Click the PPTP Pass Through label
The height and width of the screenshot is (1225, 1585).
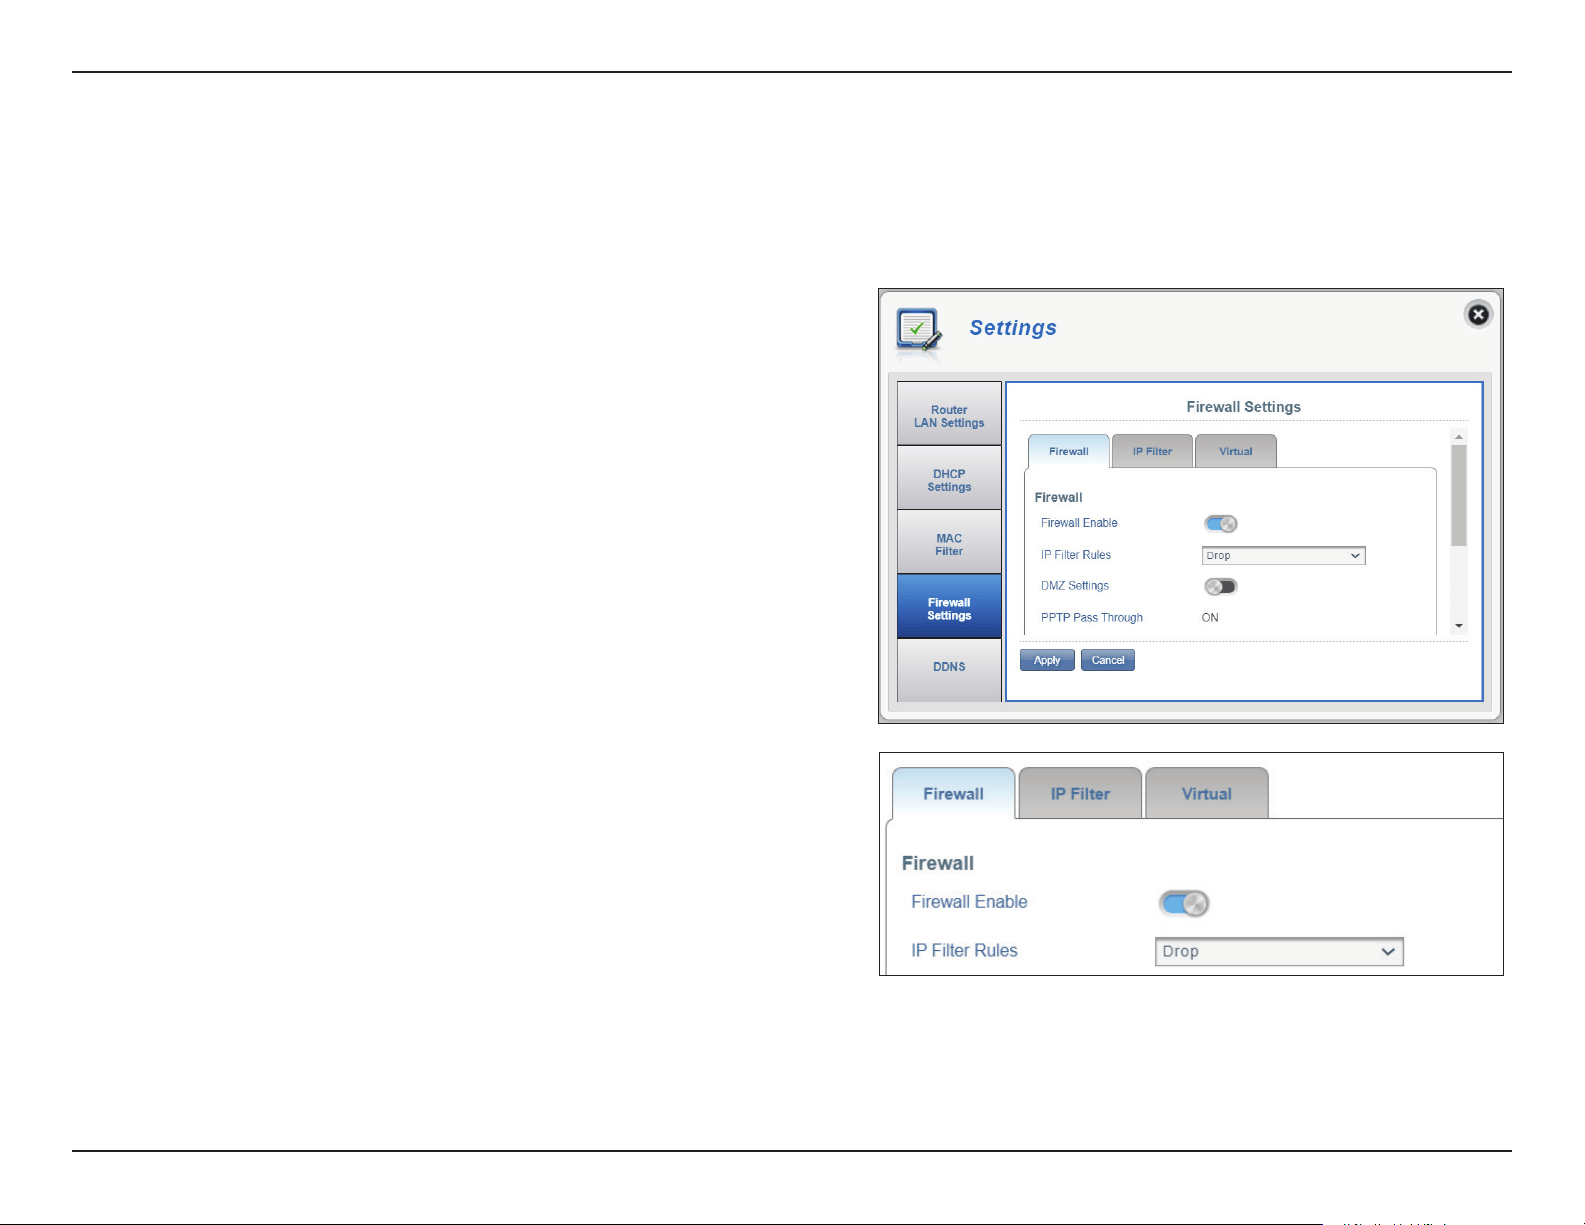tap(1092, 618)
